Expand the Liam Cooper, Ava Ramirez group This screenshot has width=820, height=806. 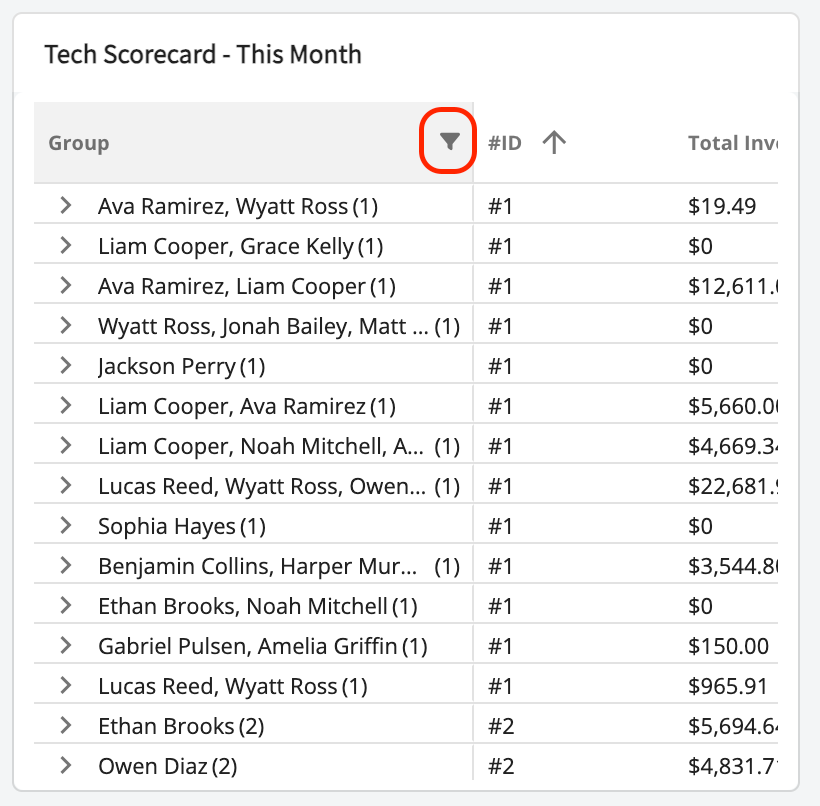[65, 405]
